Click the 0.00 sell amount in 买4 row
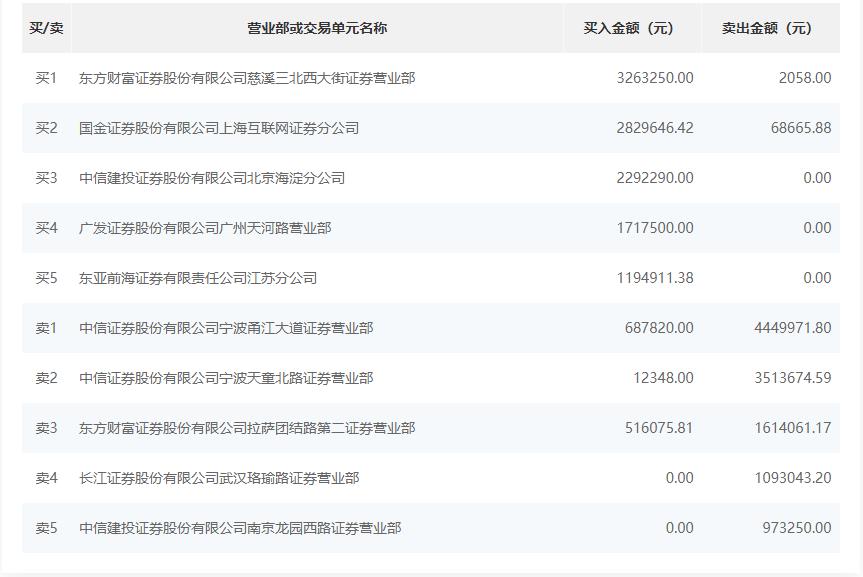This screenshot has width=863, height=577. [817, 228]
